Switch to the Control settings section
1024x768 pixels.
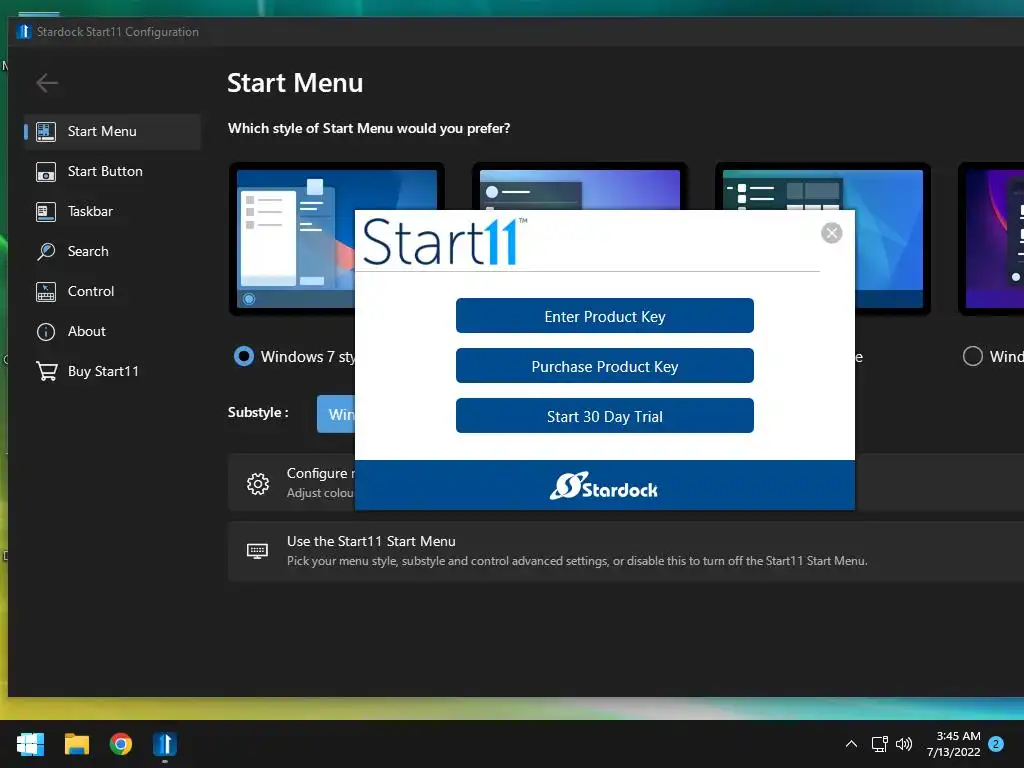(x=112, y=291)
